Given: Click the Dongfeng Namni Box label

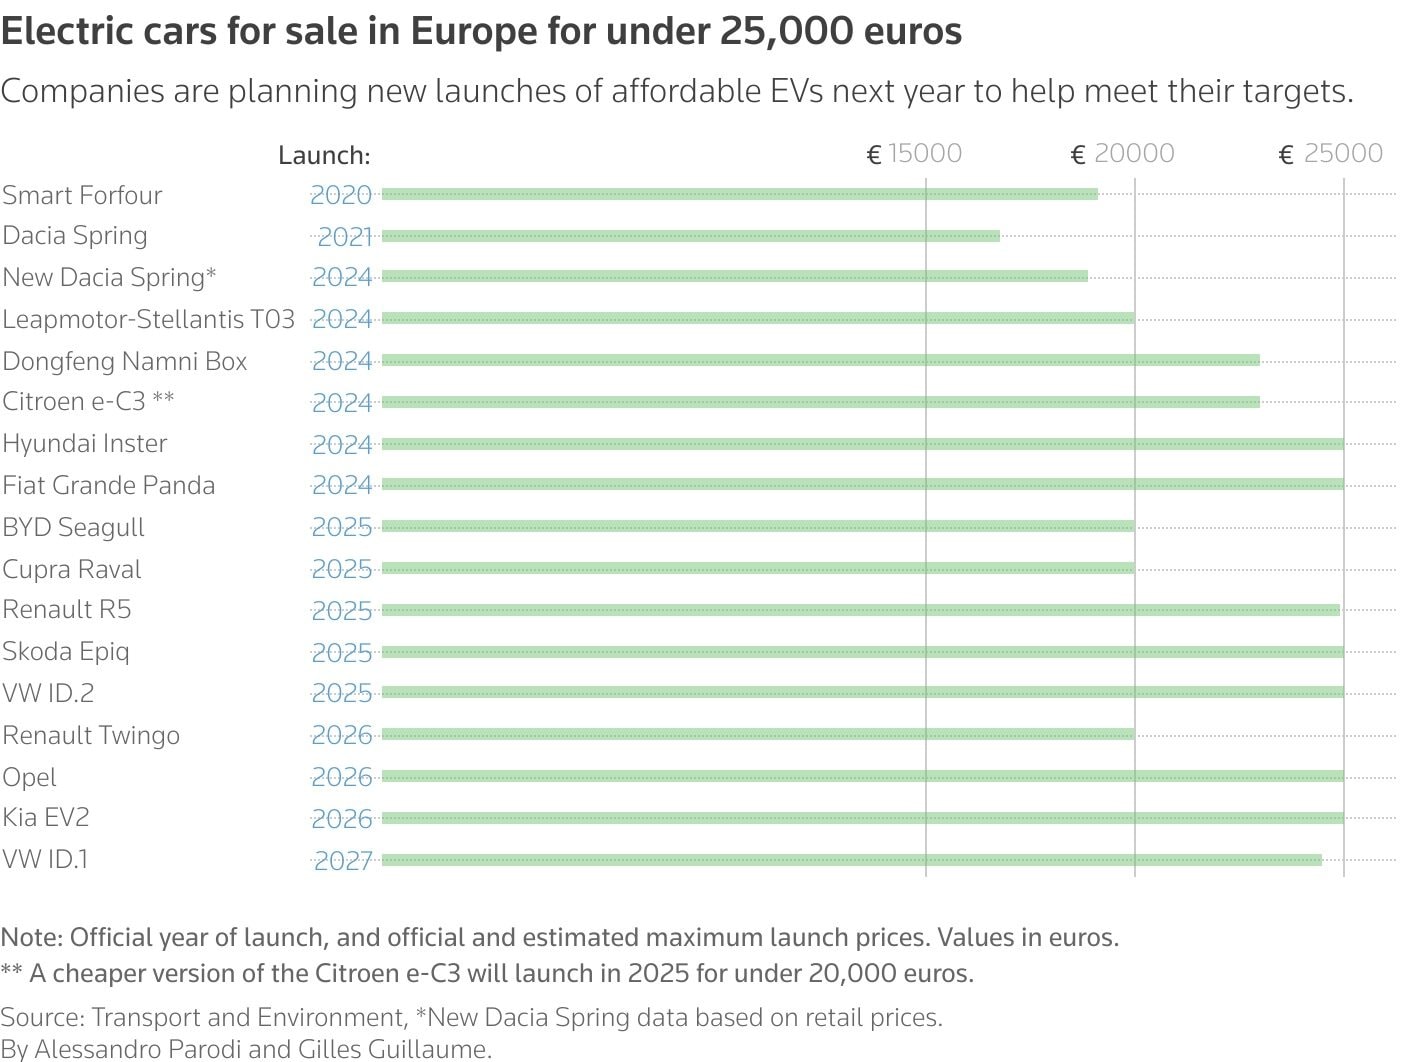Looking at the screenshot, I should (125, 361).
